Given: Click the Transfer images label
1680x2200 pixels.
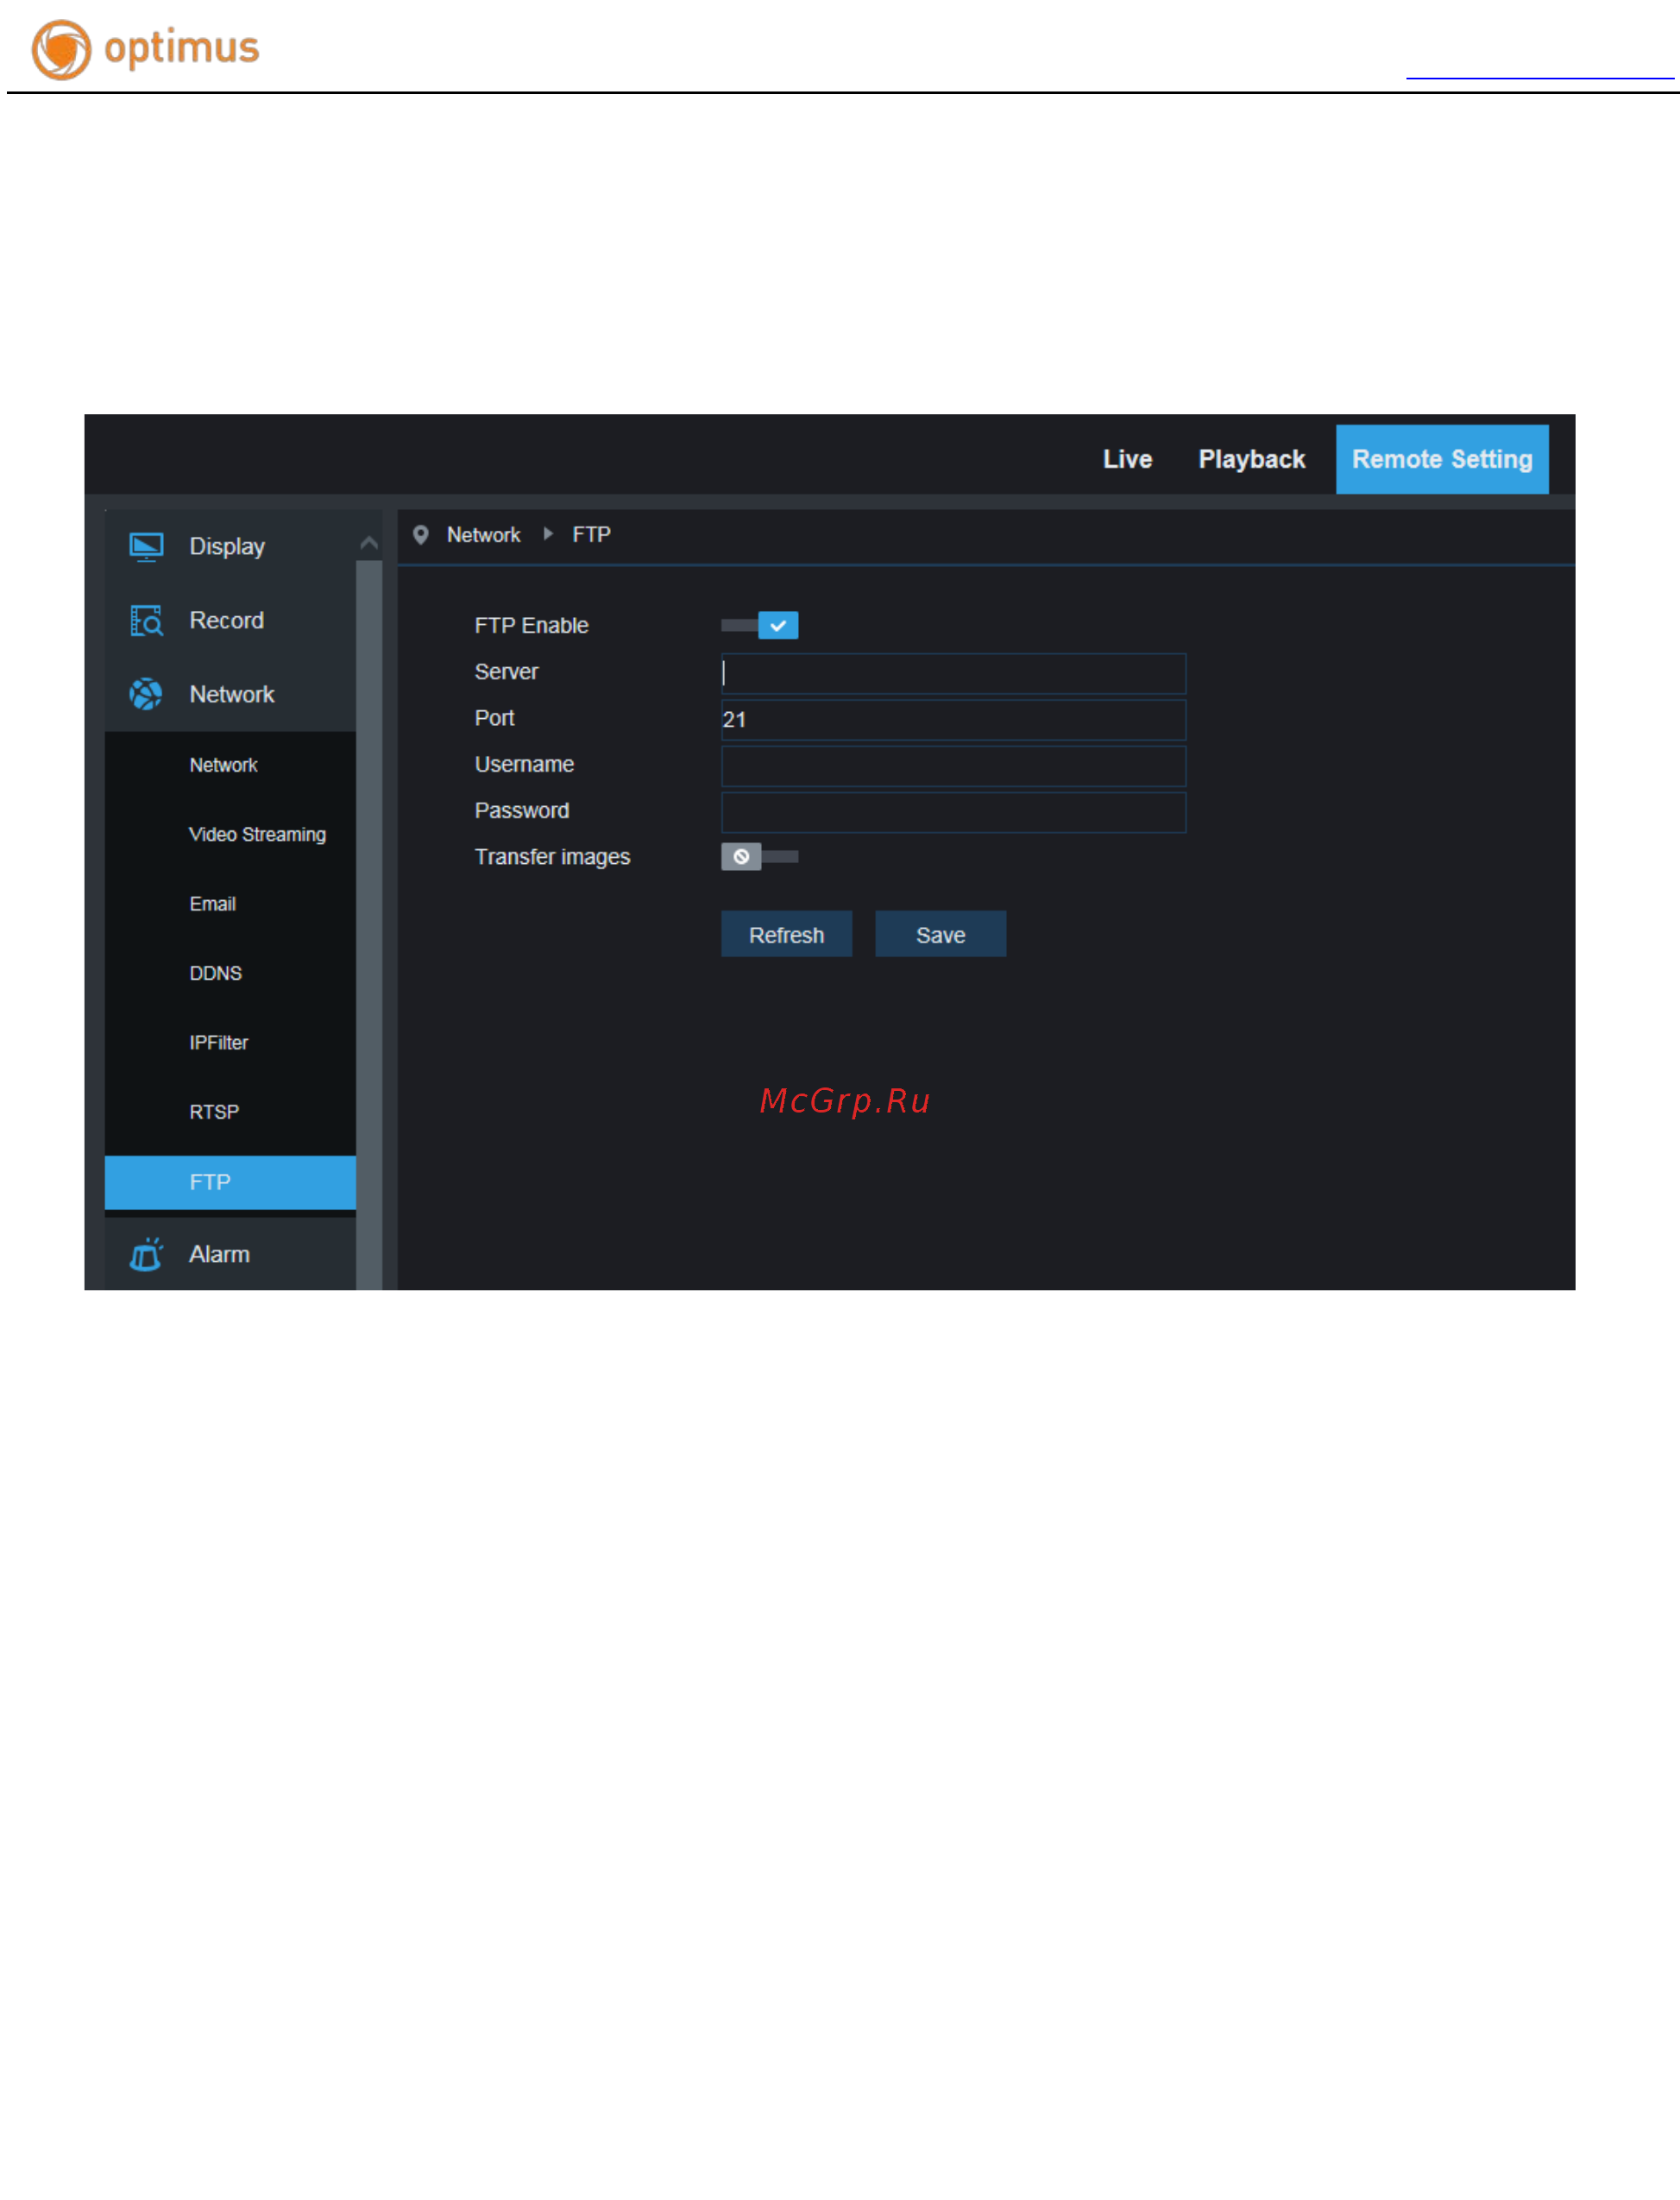Looking at the screenshot, I should click(x=552, y=857).
